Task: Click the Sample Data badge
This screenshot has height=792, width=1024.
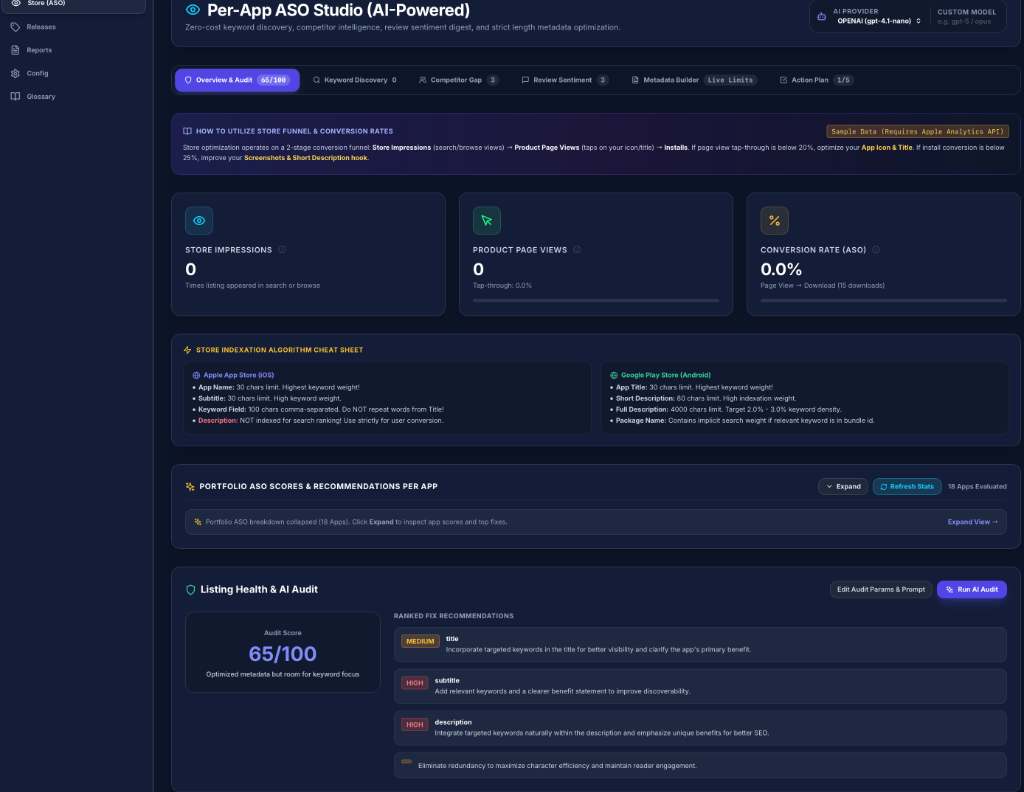Action: coord(917,131)
